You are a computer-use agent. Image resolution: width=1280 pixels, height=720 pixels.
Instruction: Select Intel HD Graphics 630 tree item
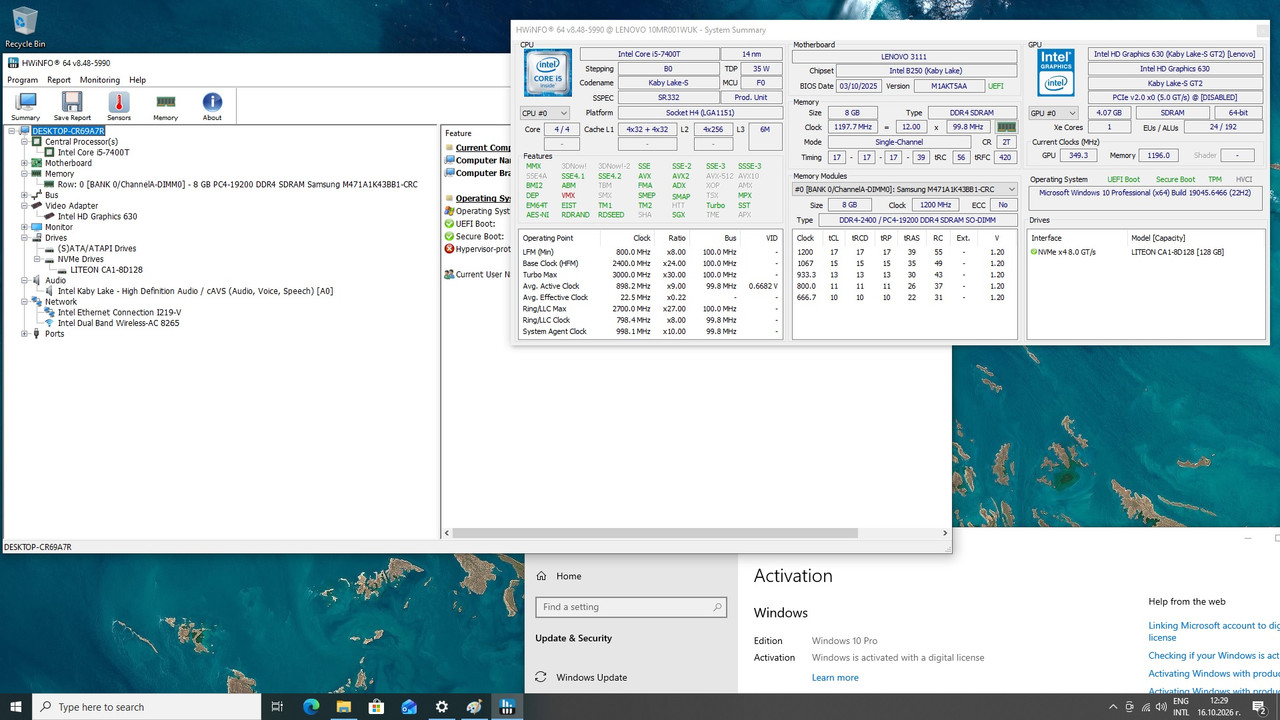coord(97,216)
